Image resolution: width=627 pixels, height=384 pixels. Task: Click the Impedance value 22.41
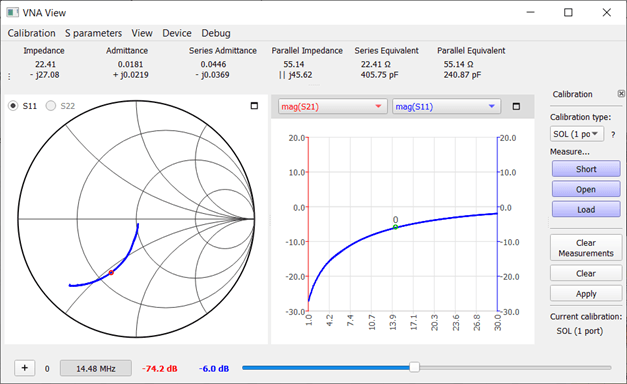[x=45, y=64]
